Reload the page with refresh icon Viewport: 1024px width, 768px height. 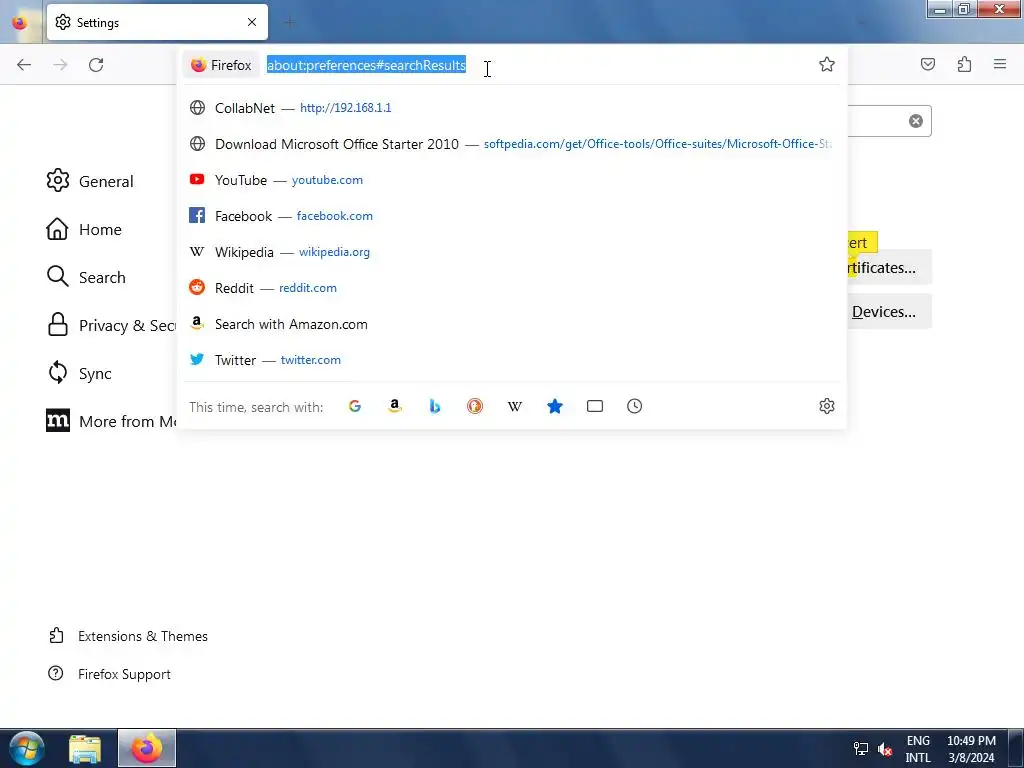pos(96,65)
